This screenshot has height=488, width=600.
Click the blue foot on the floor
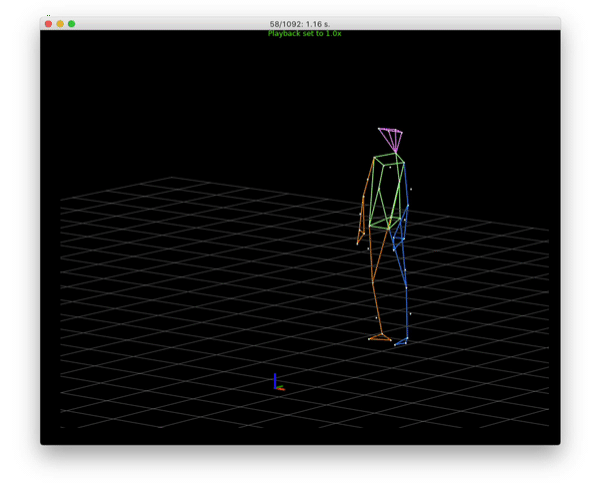[x=401, y=343]
